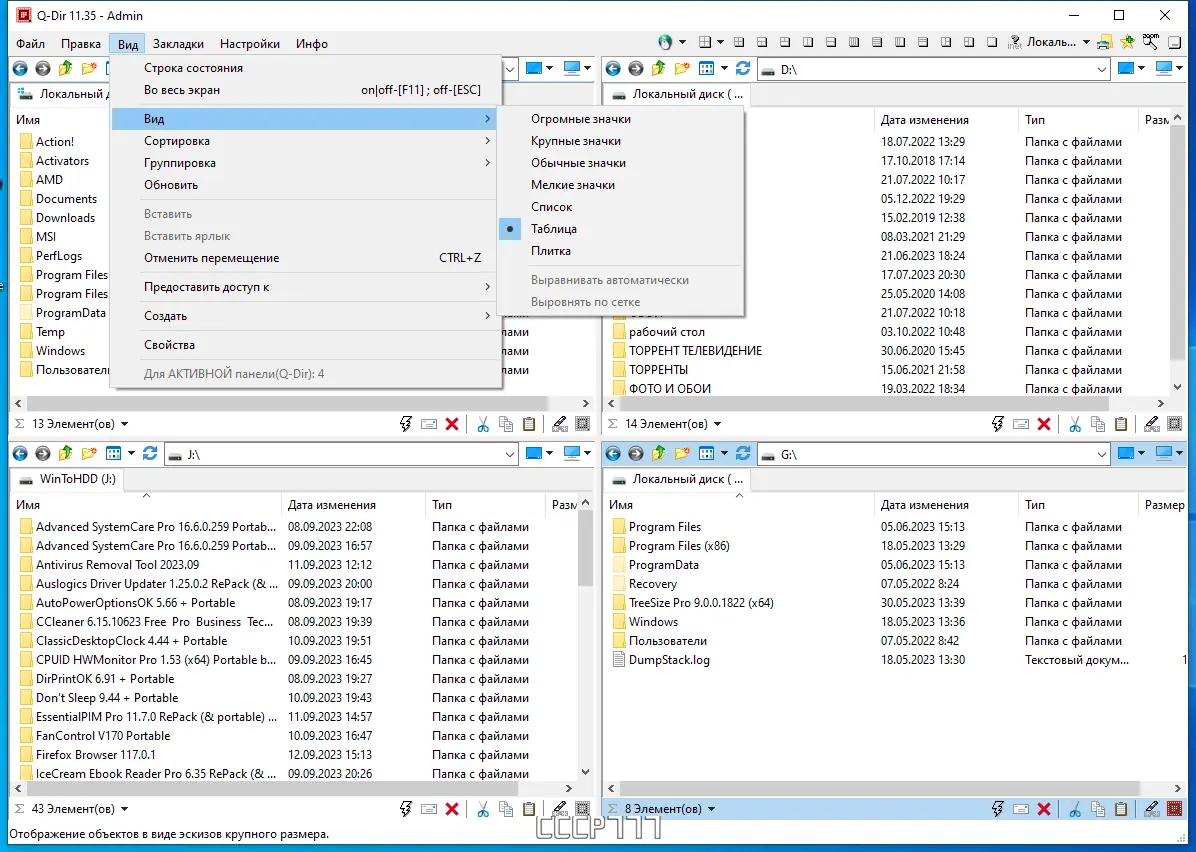Select Крупные значки view option
1196x852 pixels.
[576, 141]
